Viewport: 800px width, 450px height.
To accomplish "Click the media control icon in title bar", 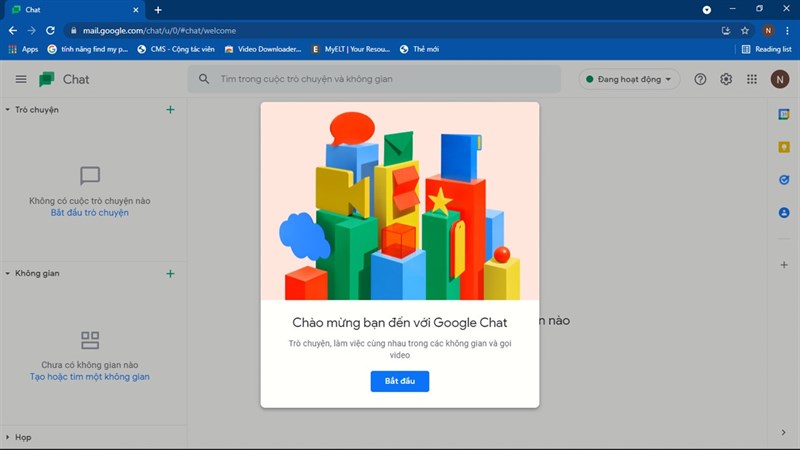I will [707, 10].
